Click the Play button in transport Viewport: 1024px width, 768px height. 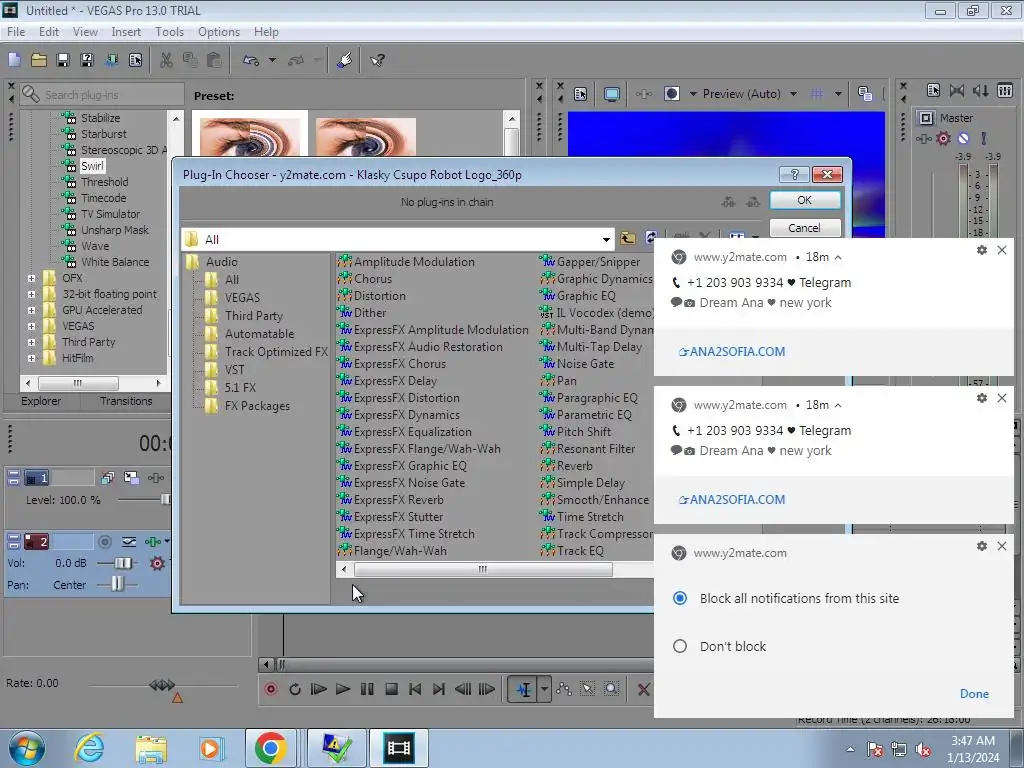click(x=342, y=689)
